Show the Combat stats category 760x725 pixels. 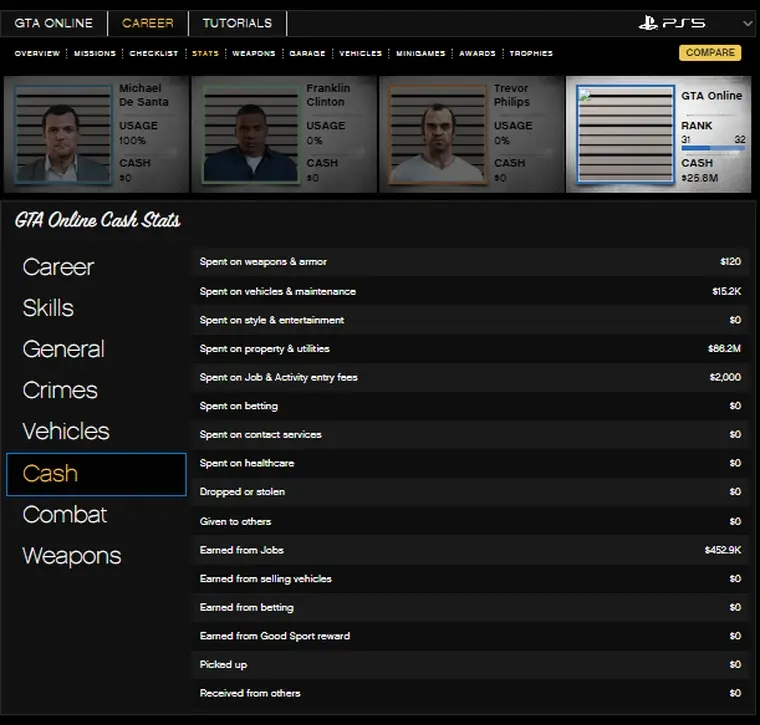coord(64,514)
